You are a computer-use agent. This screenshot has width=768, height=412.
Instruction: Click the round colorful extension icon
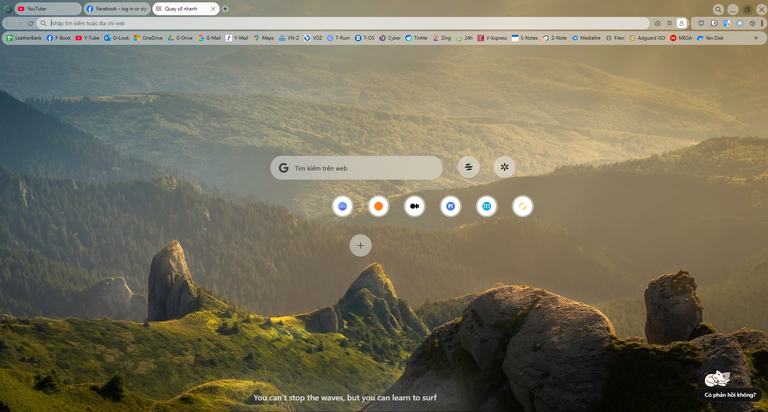point(740,23)
